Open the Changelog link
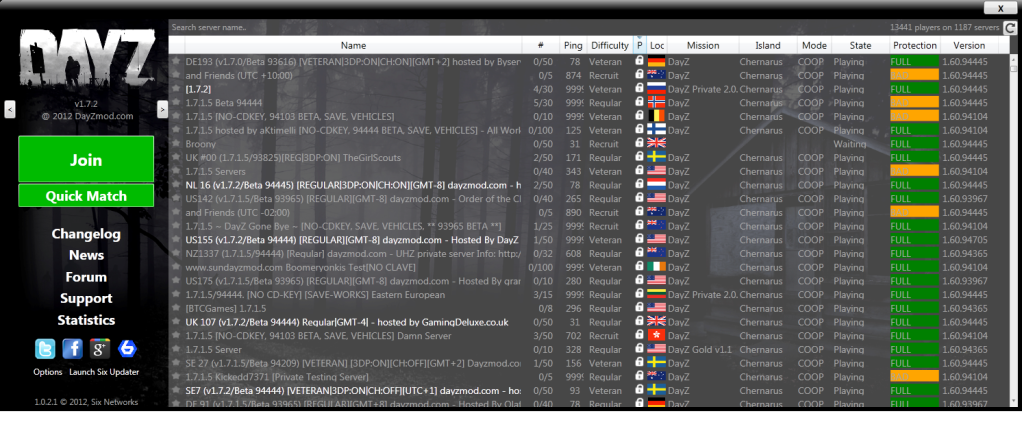The width and height of the screenshot is (1022, 444). (x=86, y=234)
